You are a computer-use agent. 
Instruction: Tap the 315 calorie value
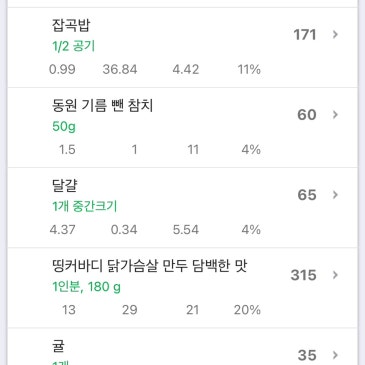click(x=303, y=275)
